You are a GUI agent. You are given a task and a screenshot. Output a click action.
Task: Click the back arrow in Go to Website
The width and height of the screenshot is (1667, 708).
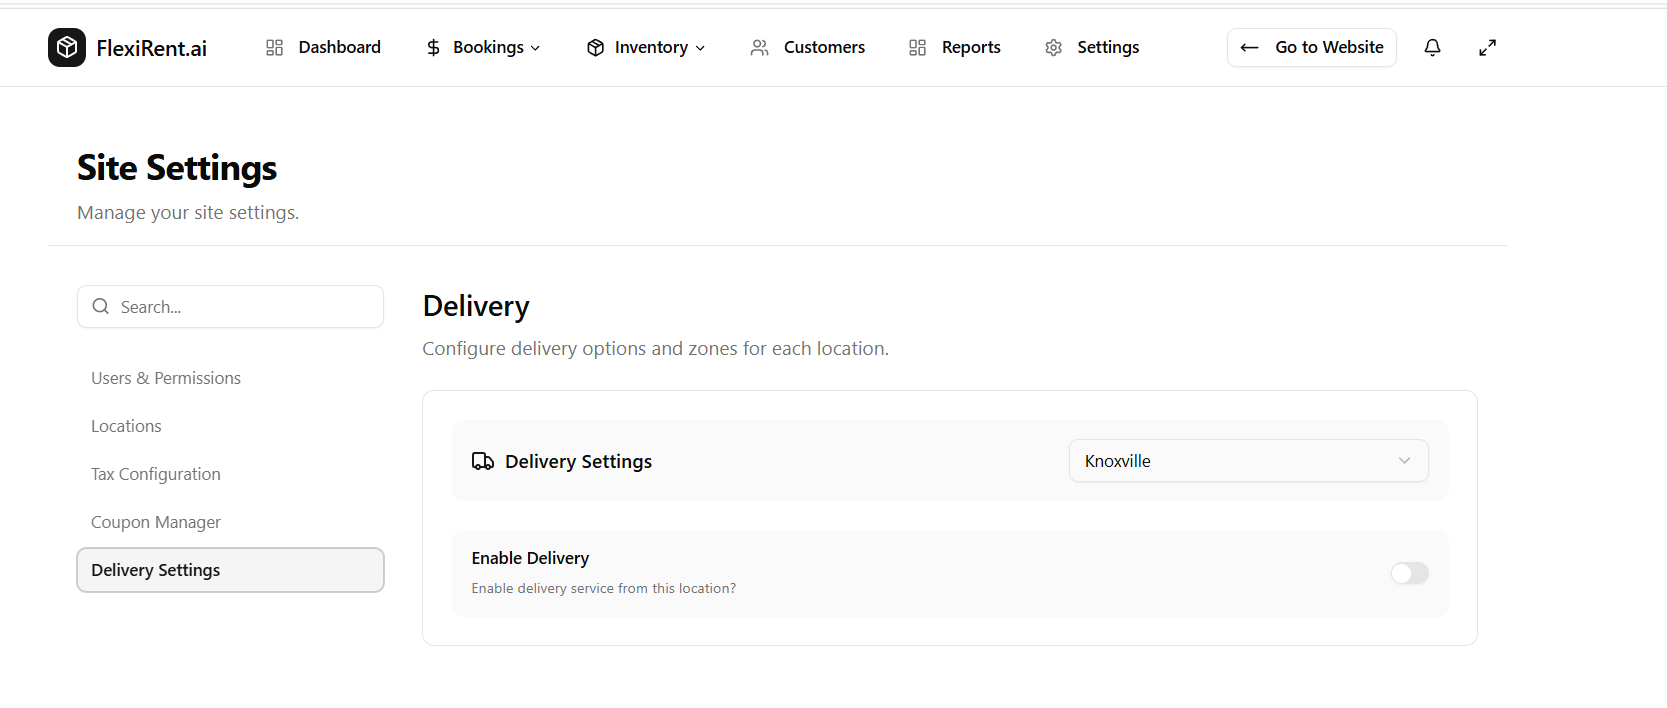point(1249,47)
